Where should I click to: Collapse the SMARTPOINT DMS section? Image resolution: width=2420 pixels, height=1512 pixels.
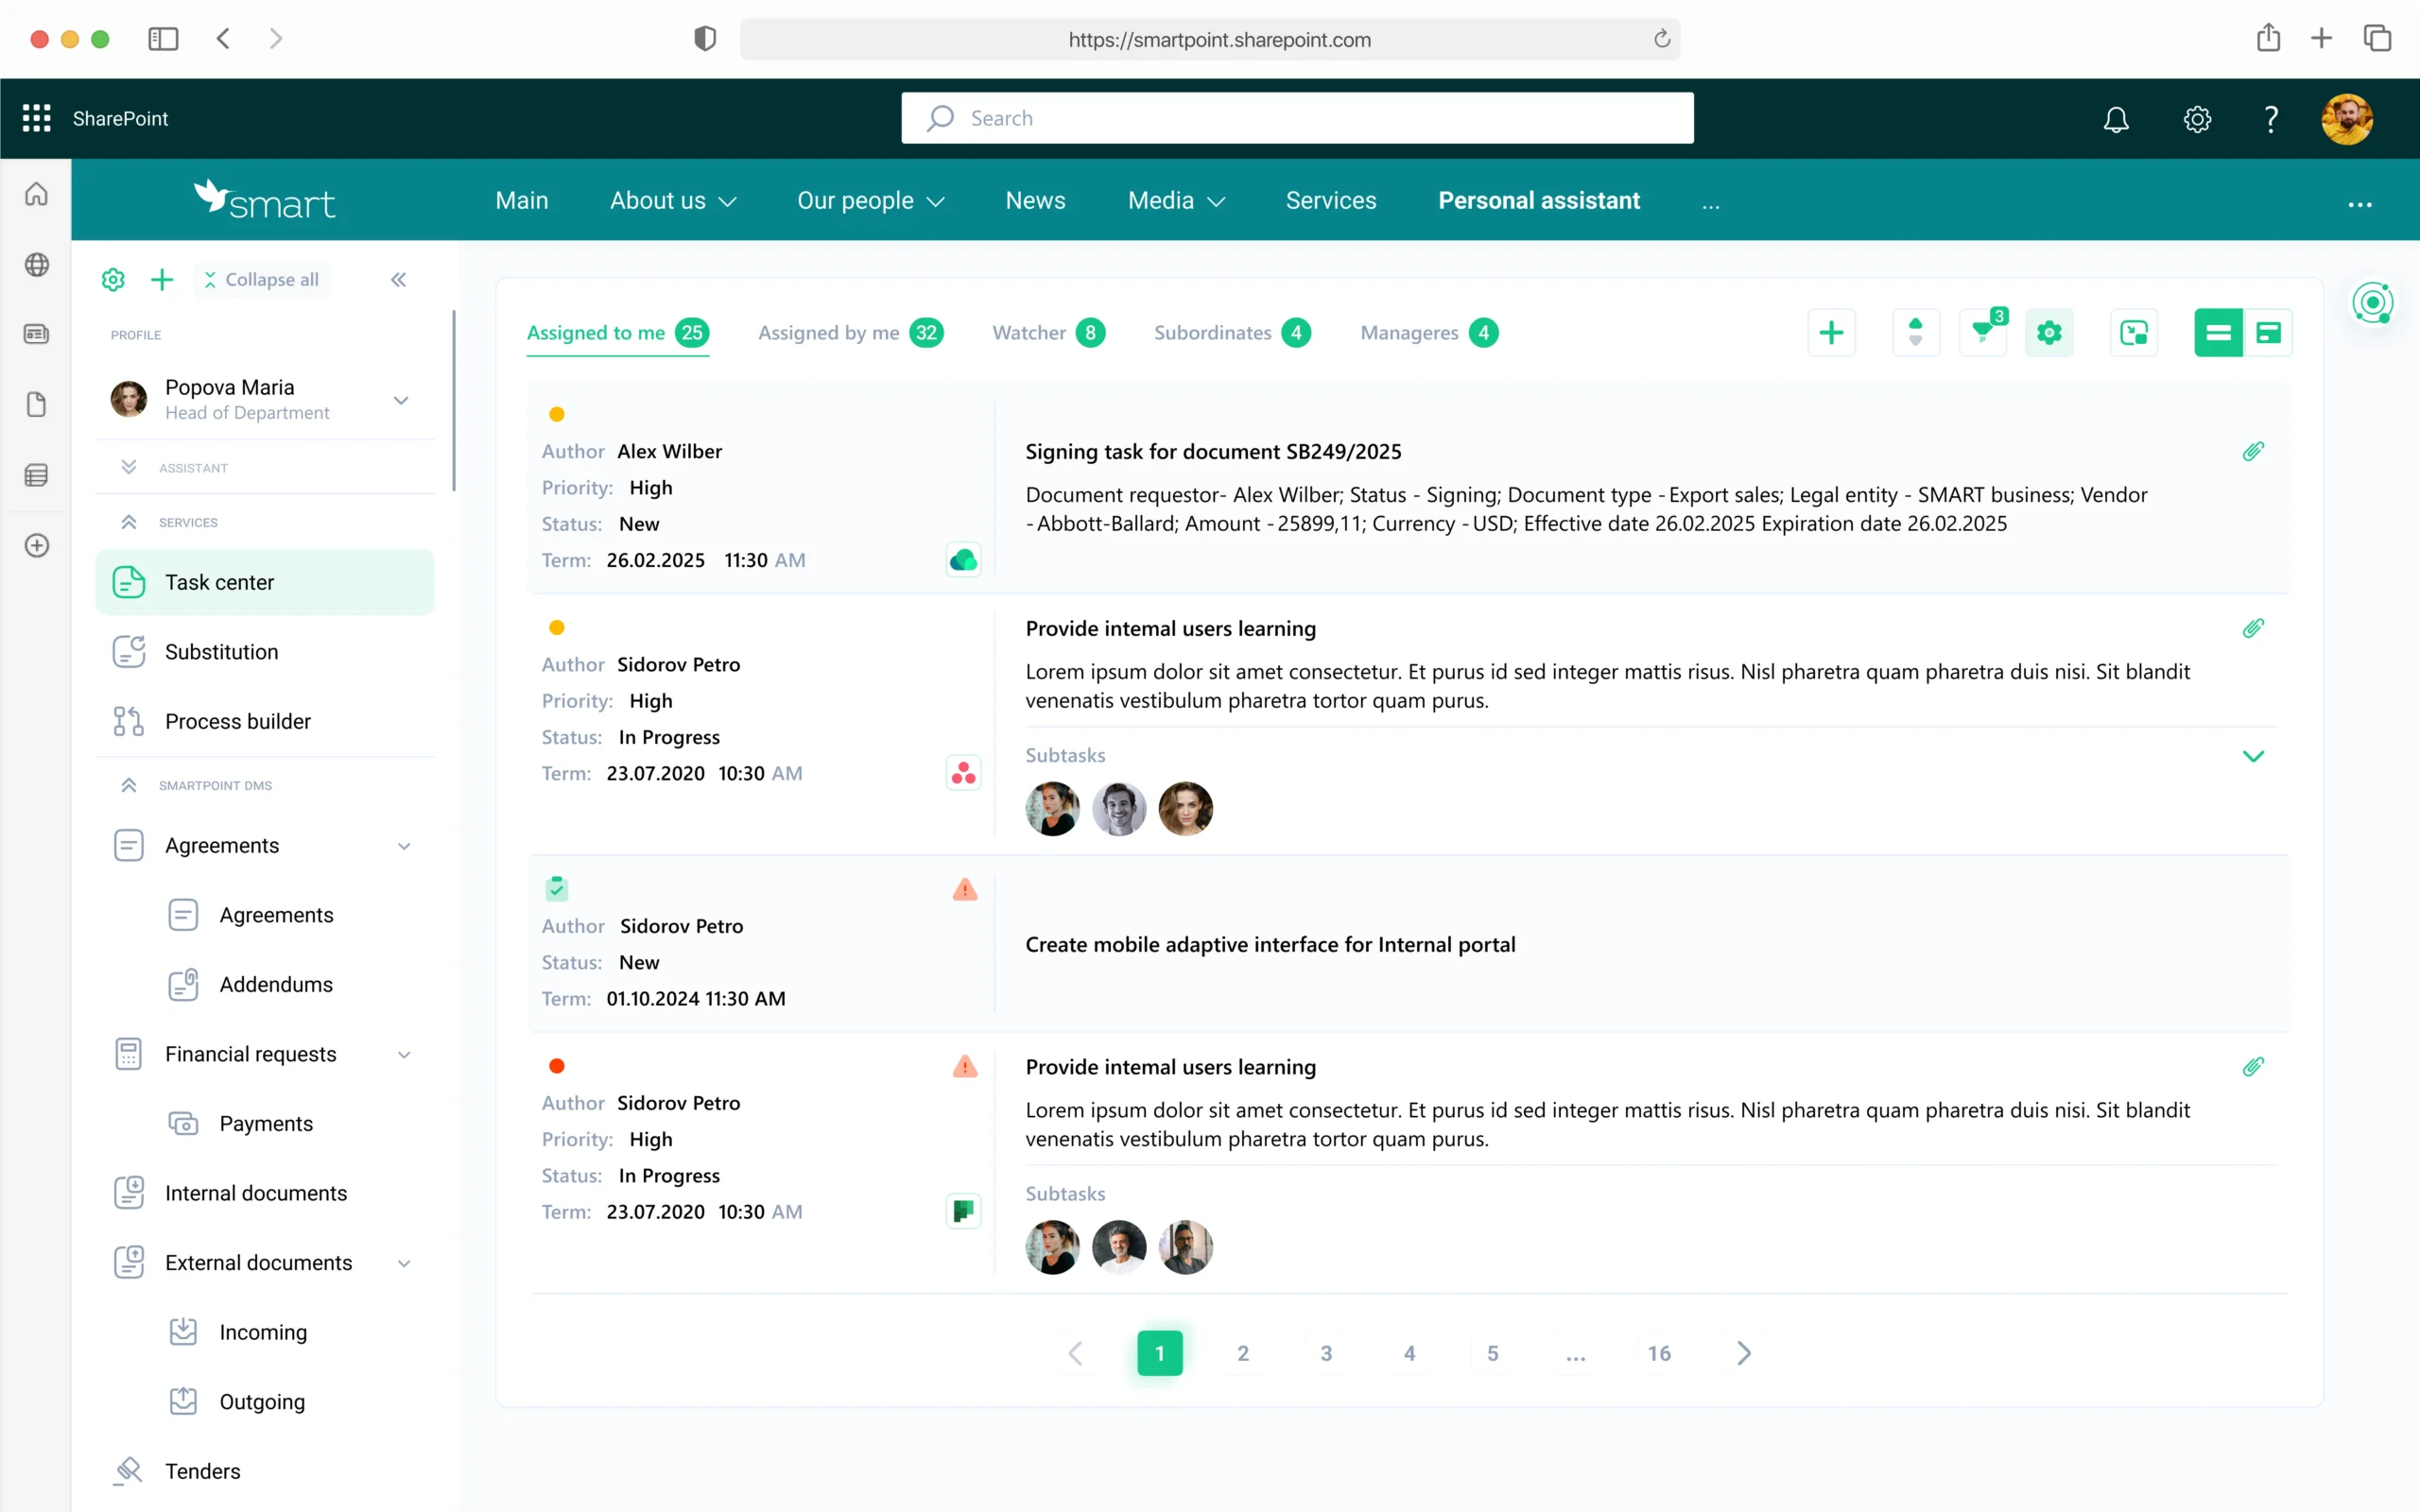(128, 785)
